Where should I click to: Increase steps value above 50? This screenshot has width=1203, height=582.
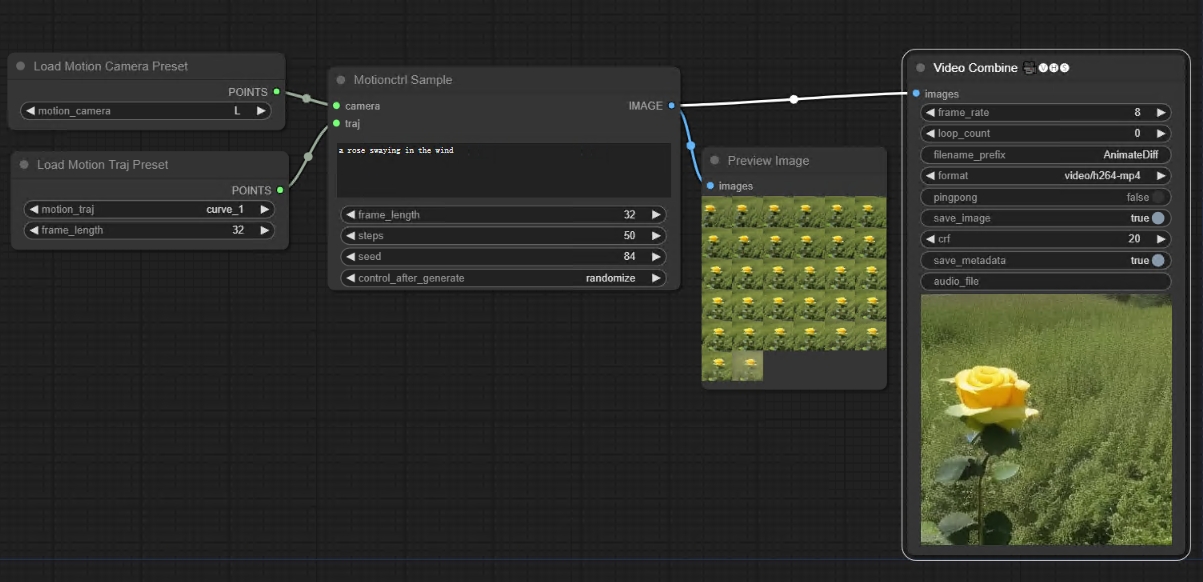[x=656, y=236]
